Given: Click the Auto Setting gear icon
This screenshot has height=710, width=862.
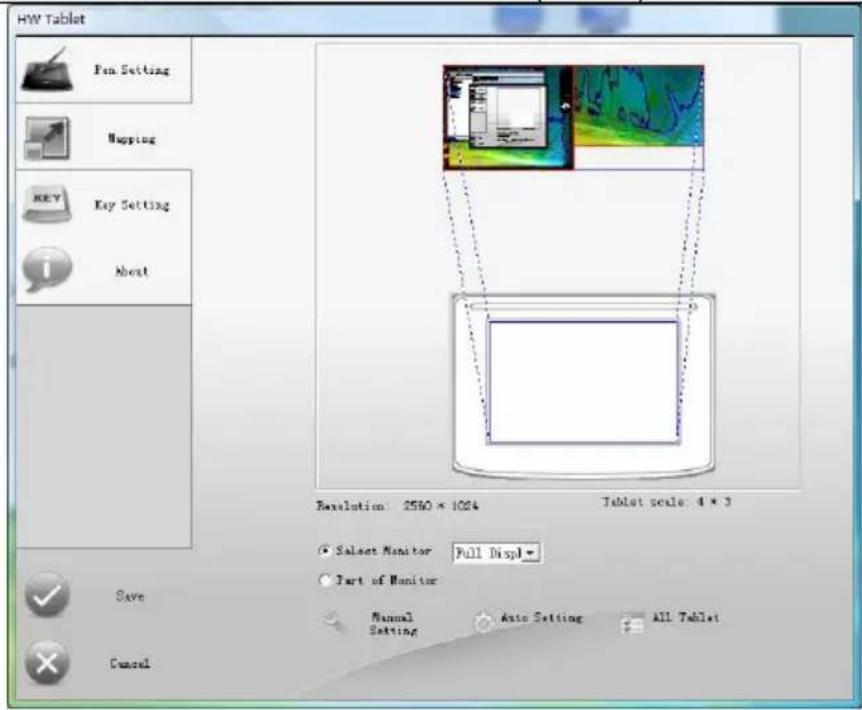Looking at the screenshot, I should pyautogui.click(x=483, y=622).
